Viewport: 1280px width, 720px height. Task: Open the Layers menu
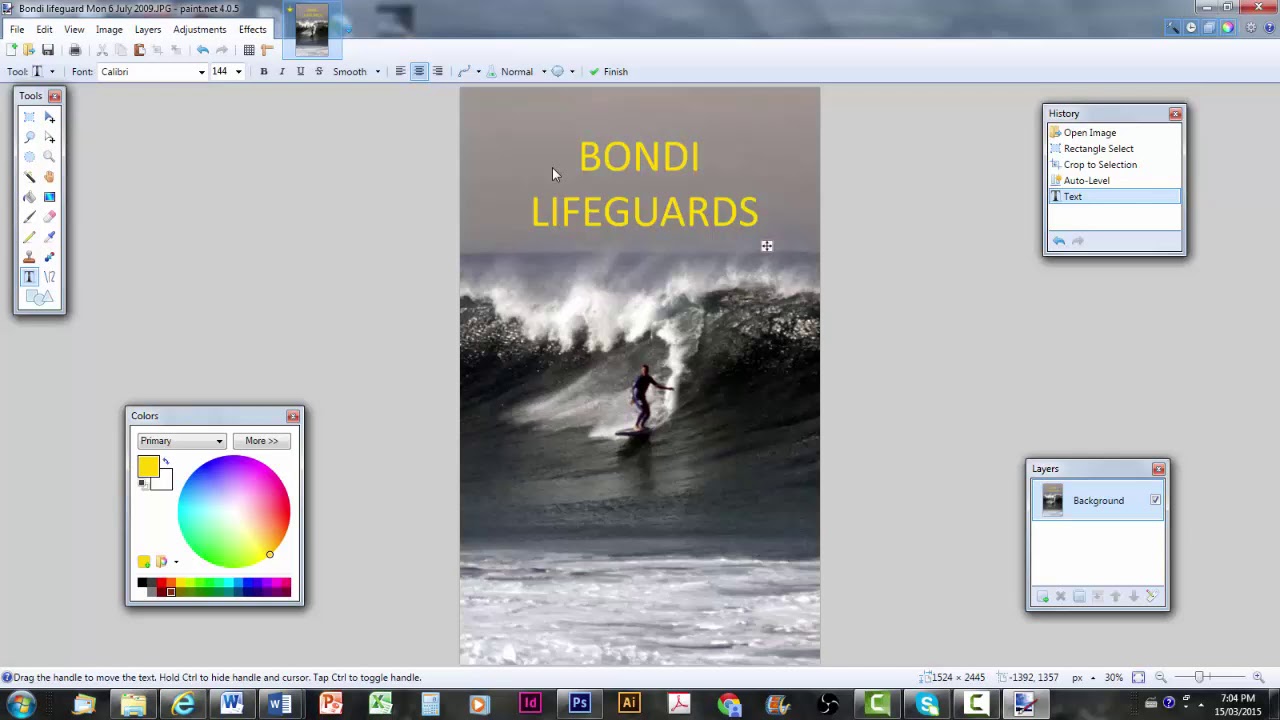tap(148, 30)
